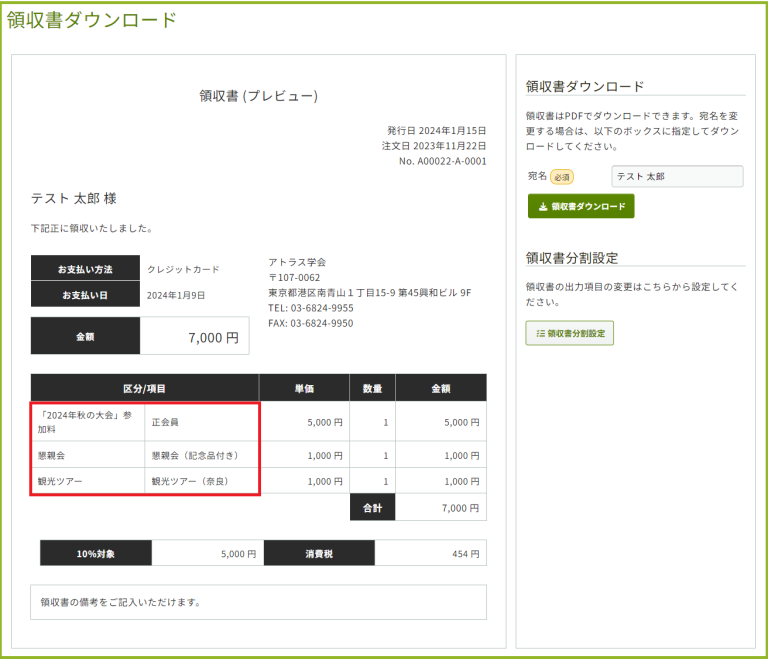
Task: Click the 宛名 input field containing テスト 太郎
Action: click(677, 177)
